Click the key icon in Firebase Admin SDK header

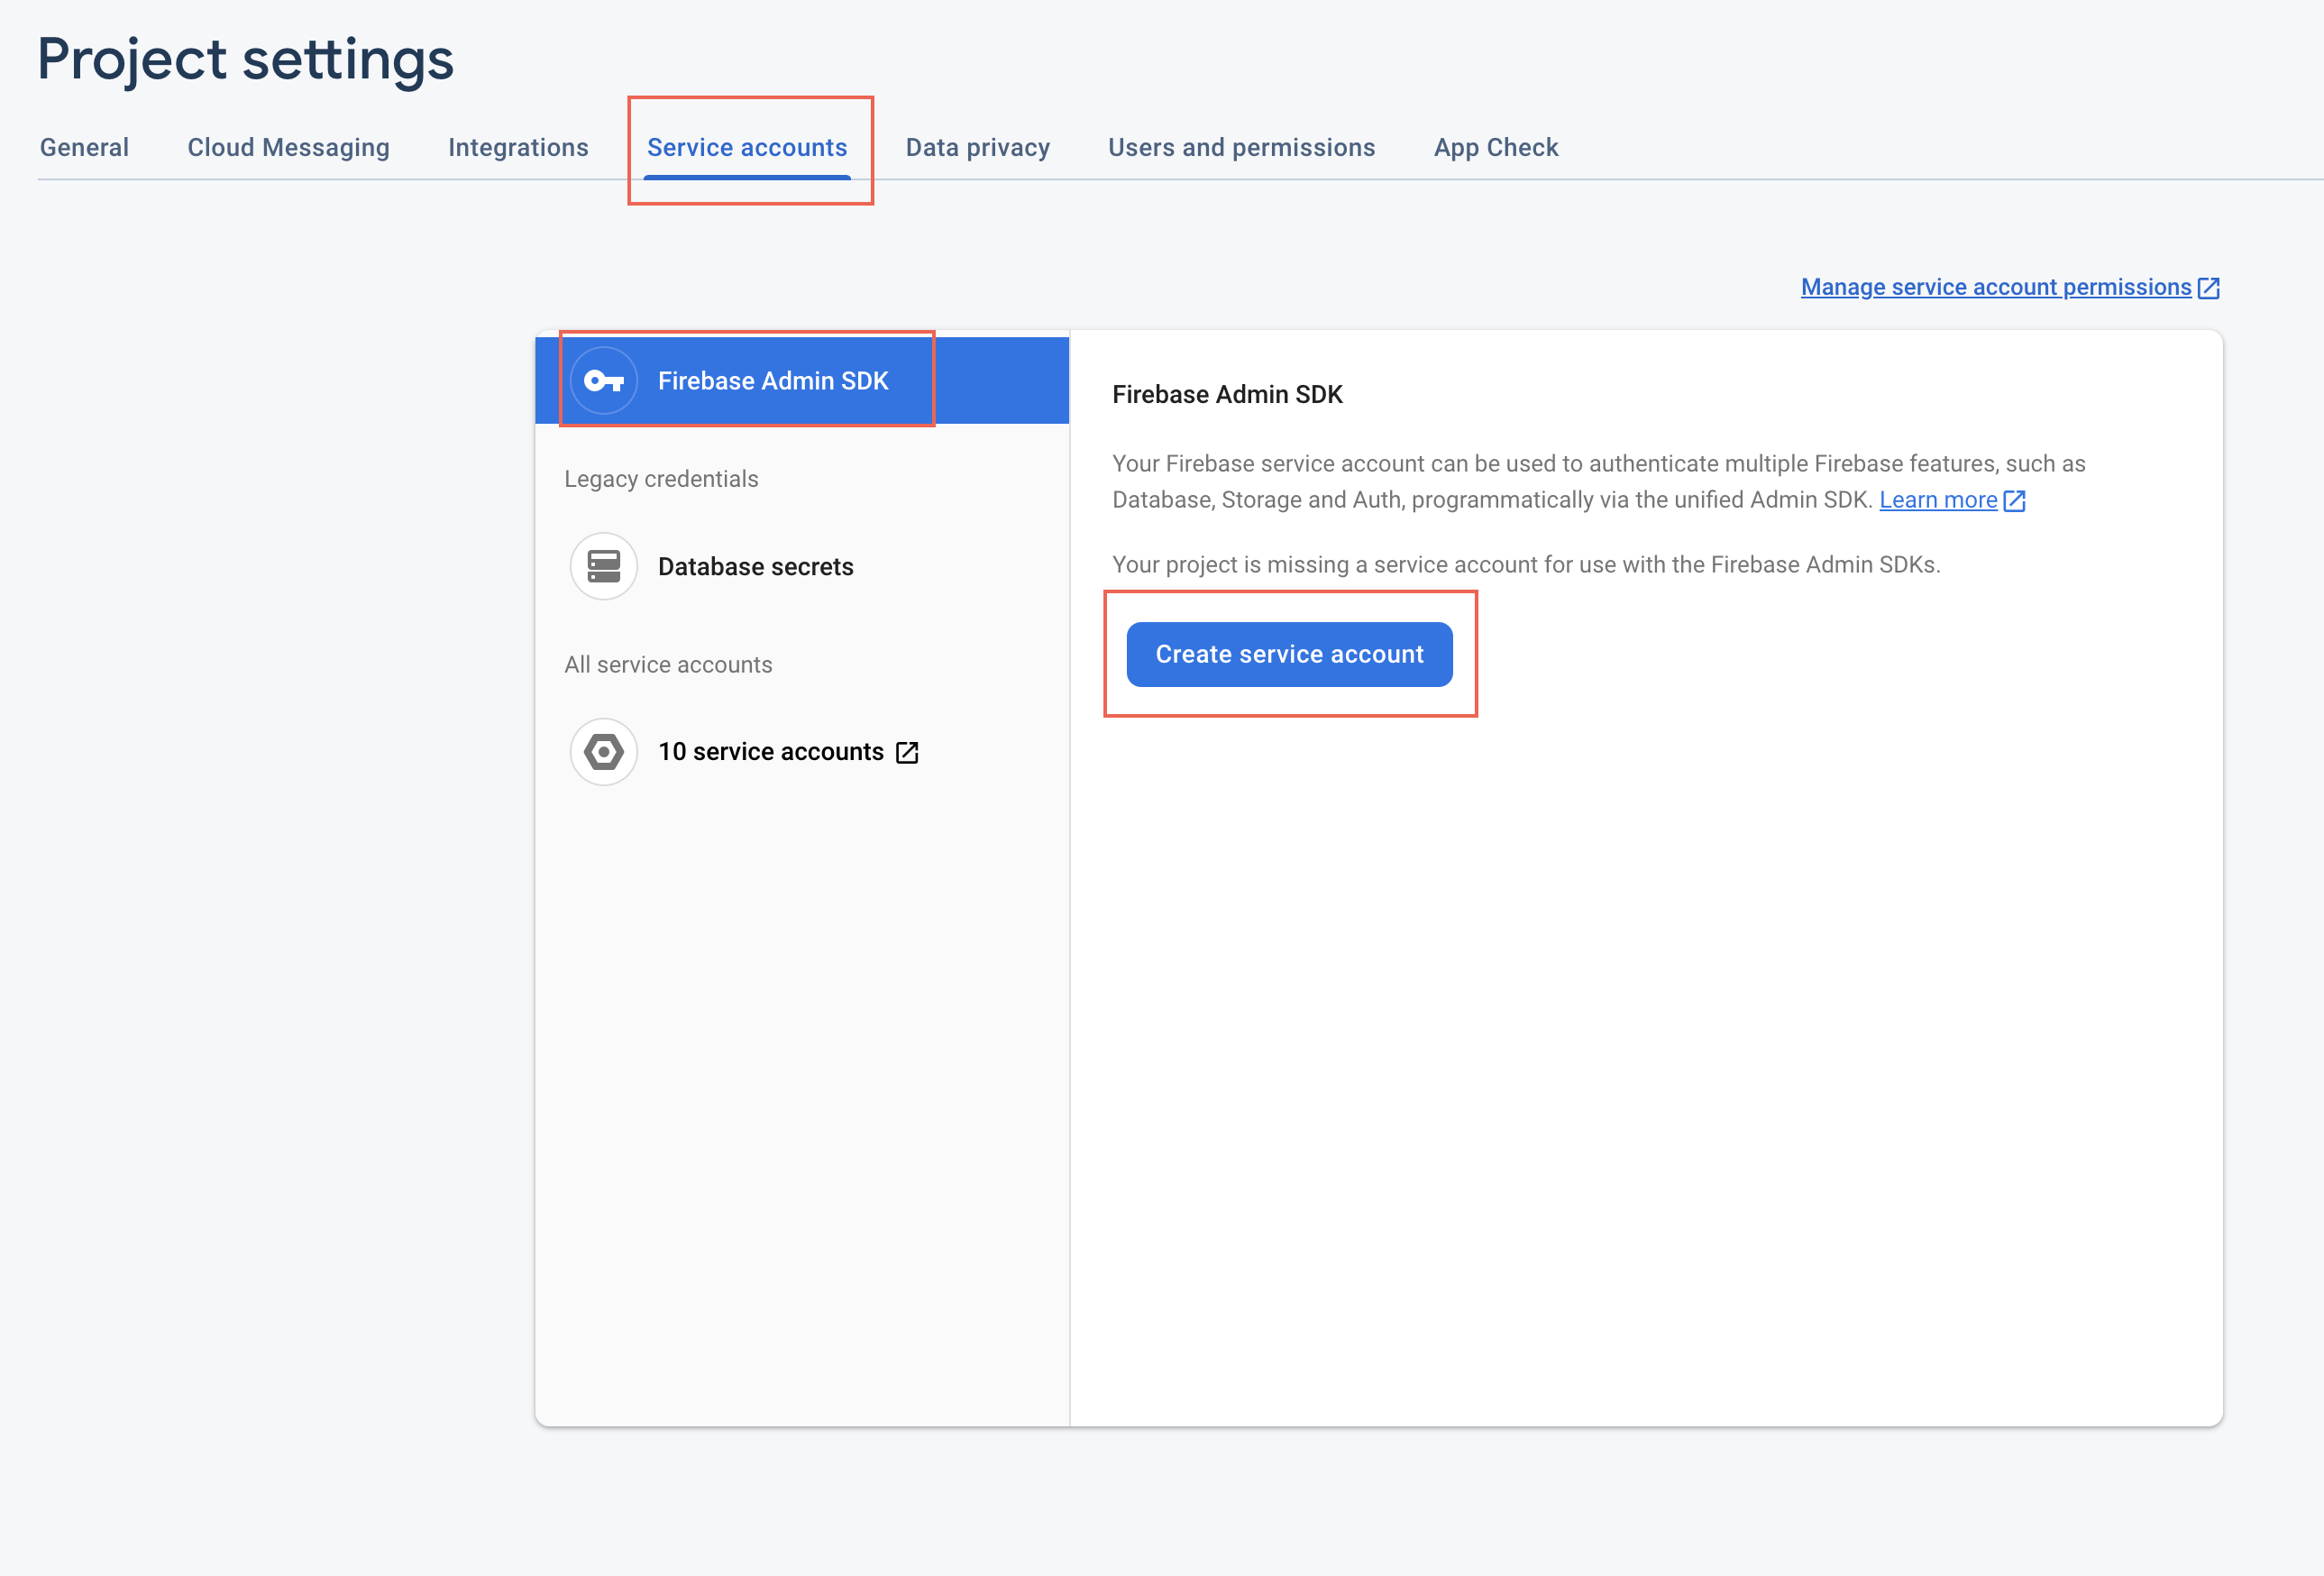(603, 380)
